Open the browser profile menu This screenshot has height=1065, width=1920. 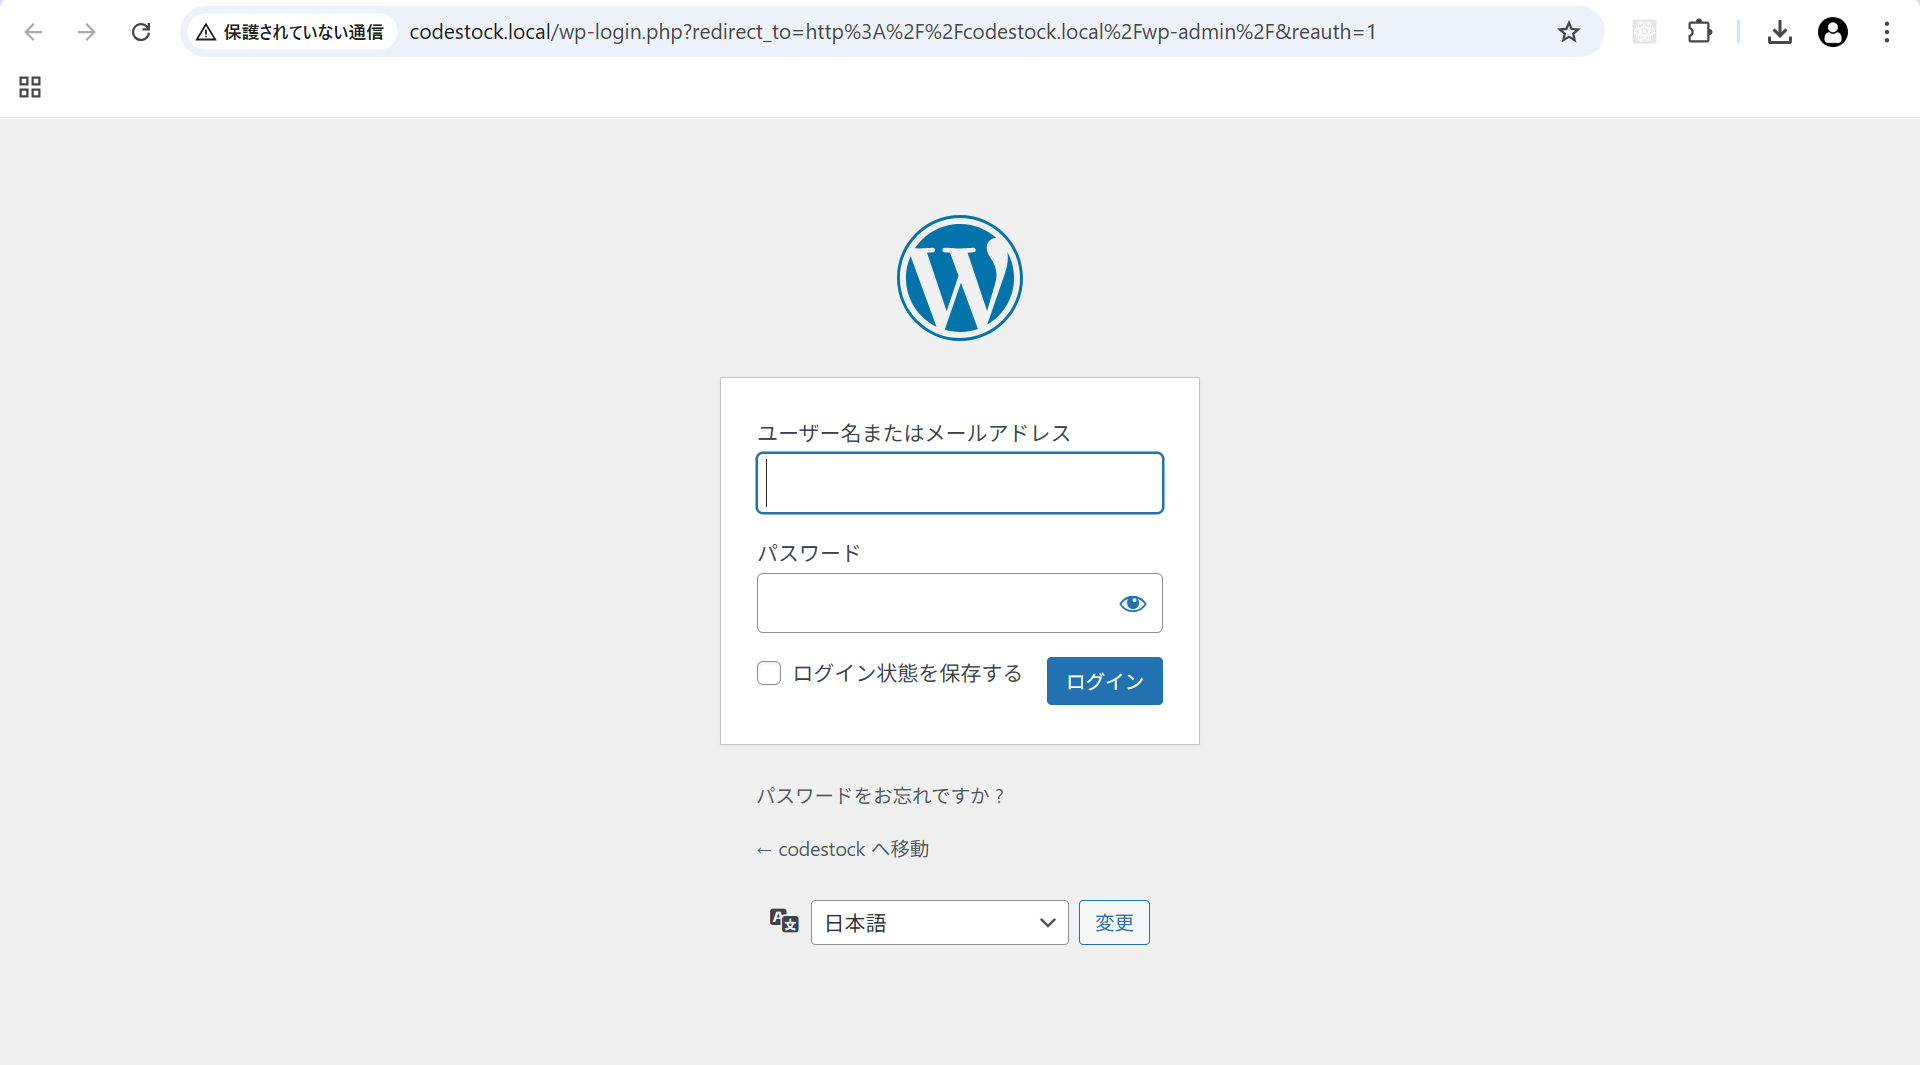(1833, 32)
